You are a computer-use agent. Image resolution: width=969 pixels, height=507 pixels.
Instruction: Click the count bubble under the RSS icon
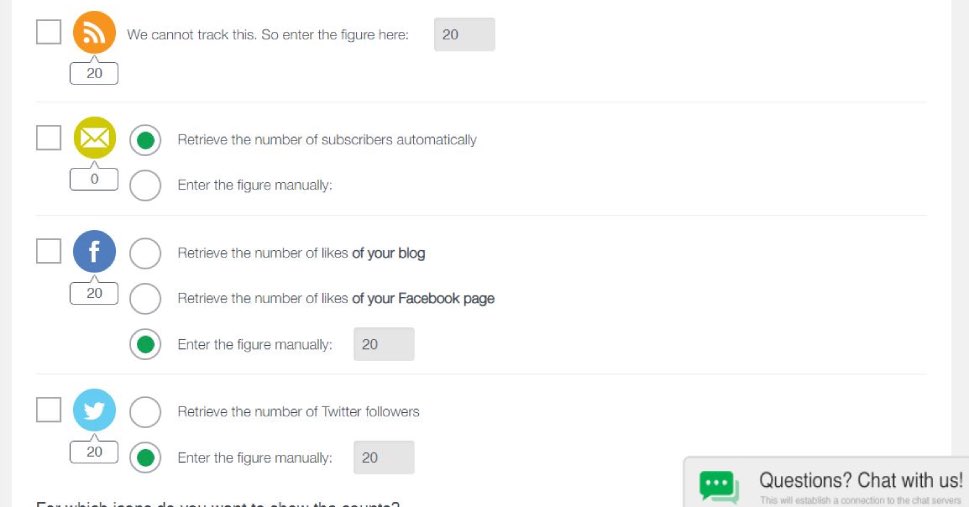(94, 73)
